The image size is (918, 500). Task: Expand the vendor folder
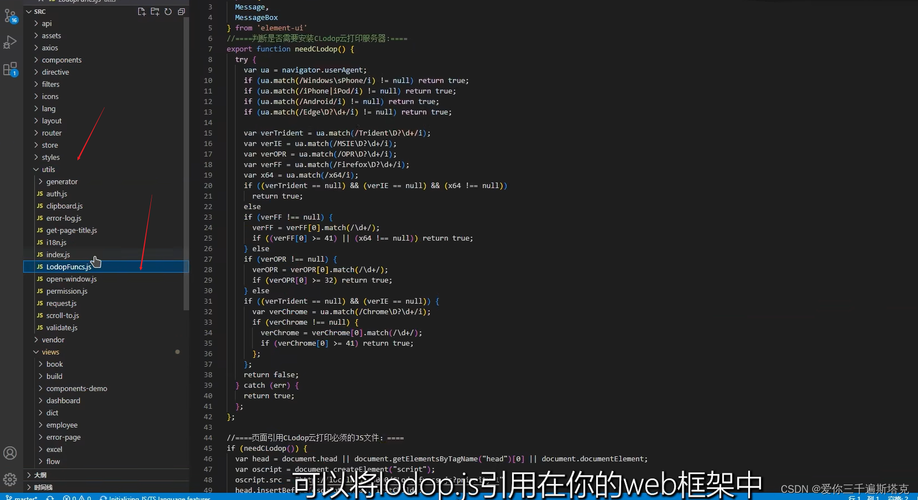(106, 340)
